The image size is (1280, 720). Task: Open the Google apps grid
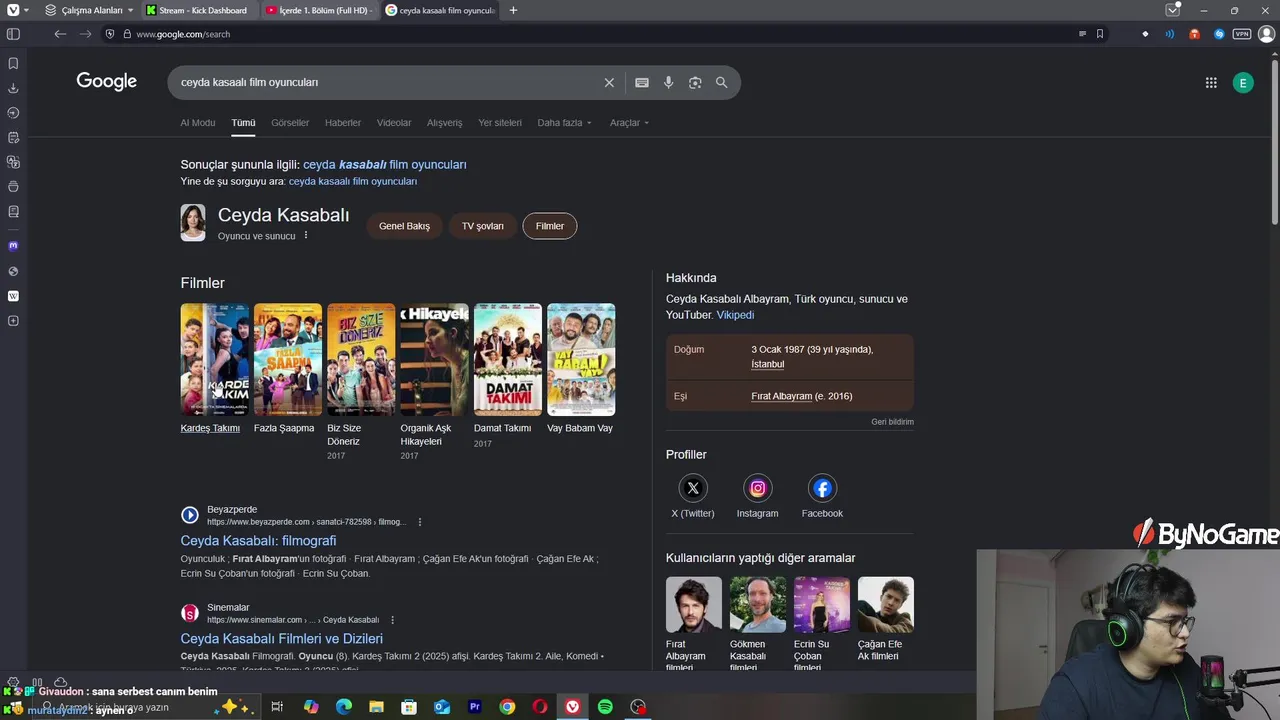pyautogui.click(x=1211, y=83)
